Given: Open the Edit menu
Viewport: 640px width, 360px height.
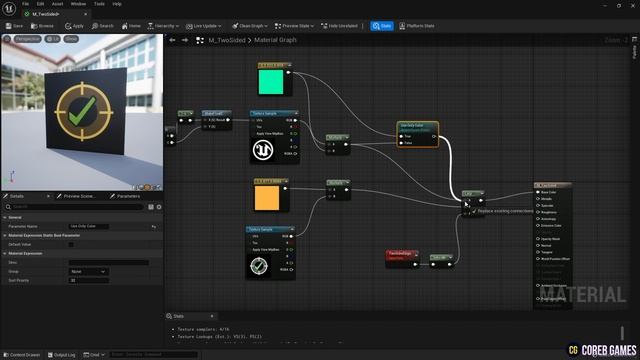Looking at the screenshot, I should (x=40, y=4).
